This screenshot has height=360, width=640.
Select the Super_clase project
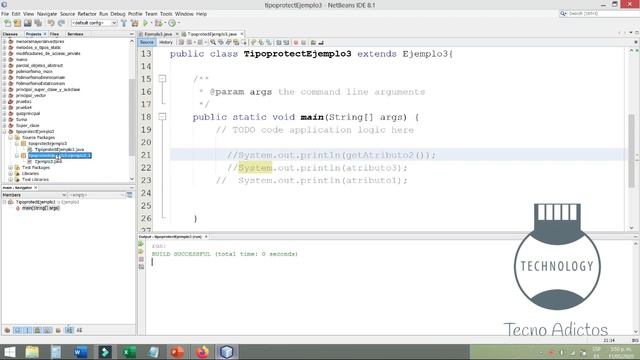pyautogui.click(x=27, y=126)
